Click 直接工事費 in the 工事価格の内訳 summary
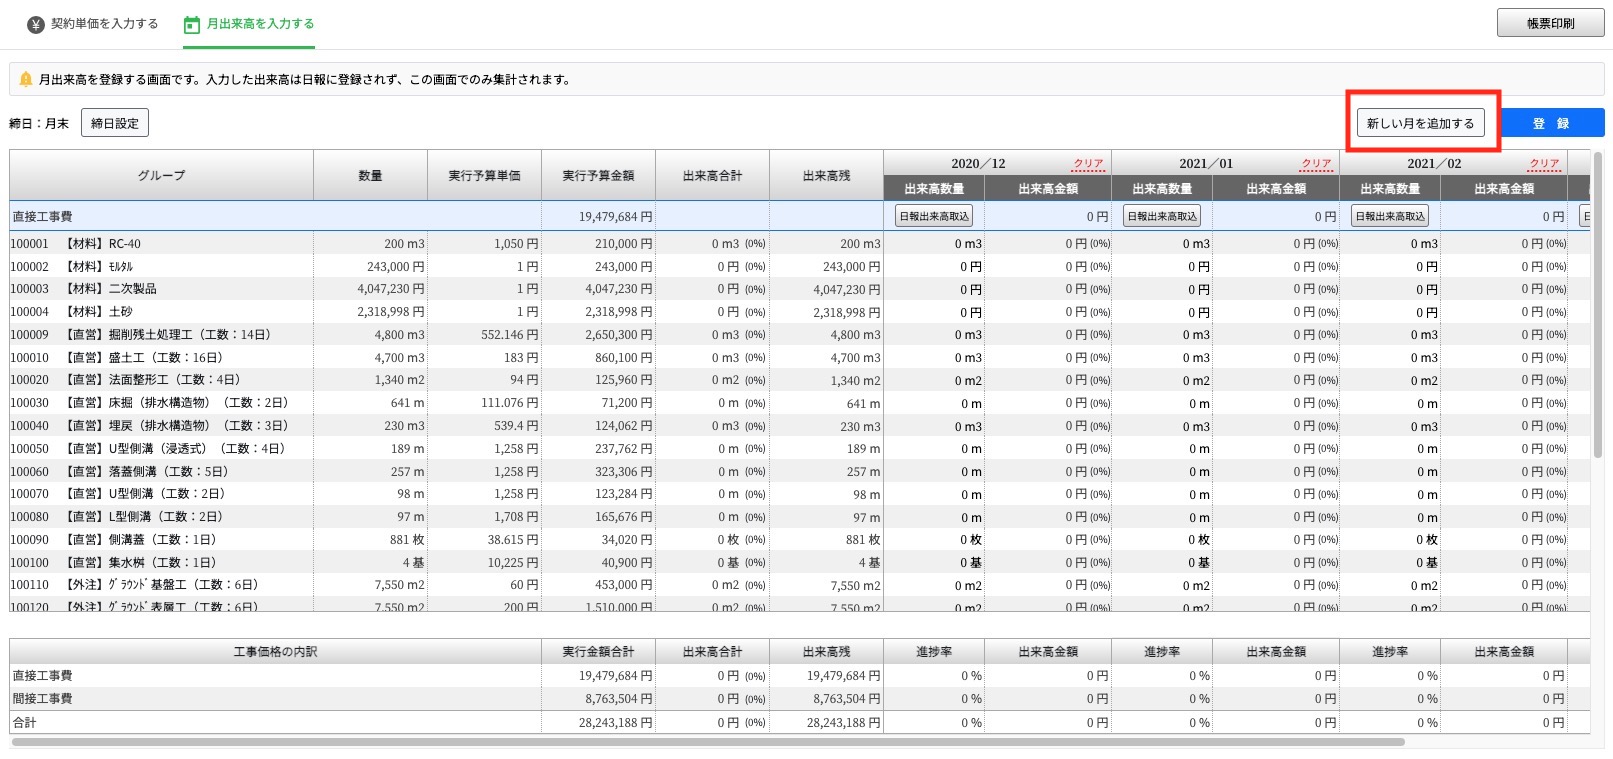Viewport: 1613px width, 759px height. pyautogui.click(x=42, y=676)
